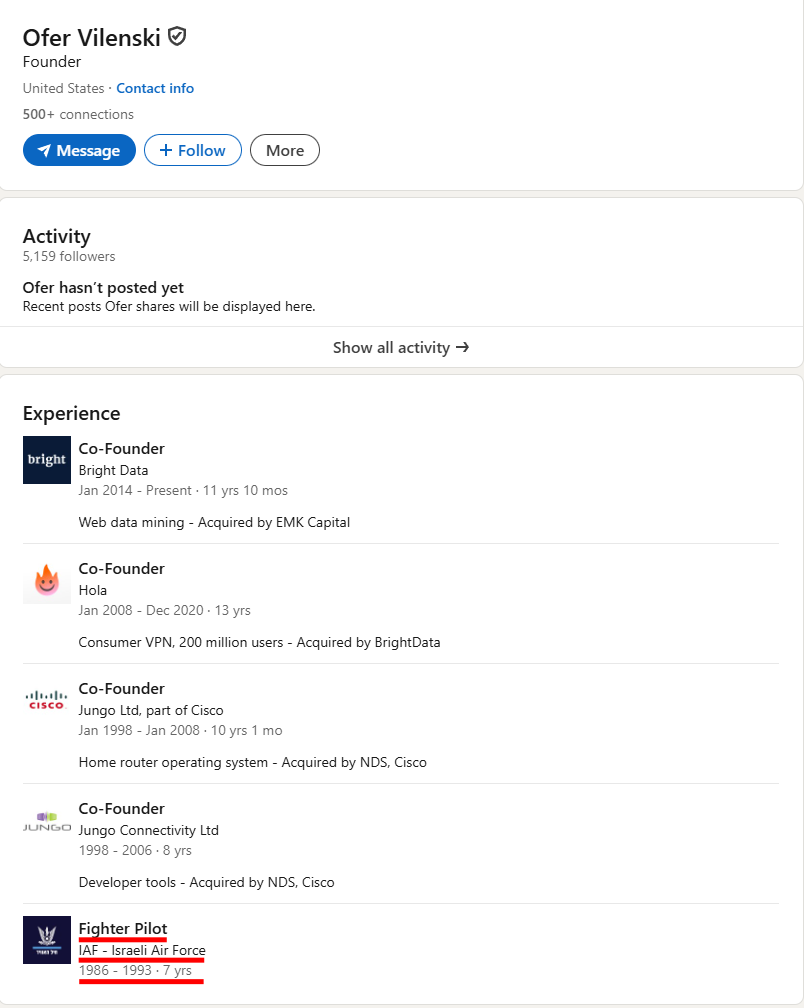Select the Hola company name
Viewport: 804px width, 1008px height.
(x=93, y=590)
